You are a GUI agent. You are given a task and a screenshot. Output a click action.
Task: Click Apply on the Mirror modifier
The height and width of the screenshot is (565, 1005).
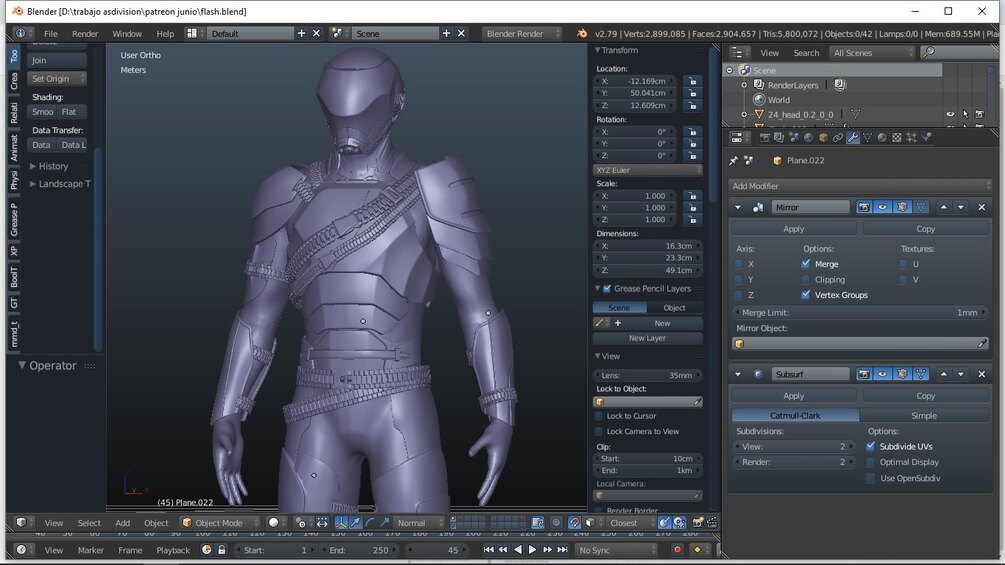(x=793, y=229)
